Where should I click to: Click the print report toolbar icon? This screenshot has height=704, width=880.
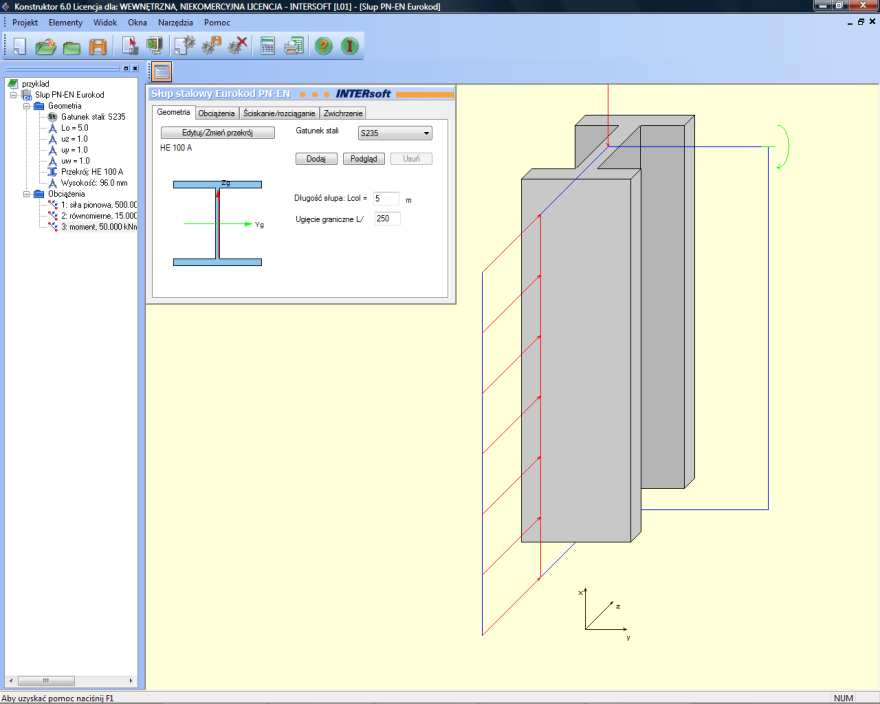tap(294, 46)
